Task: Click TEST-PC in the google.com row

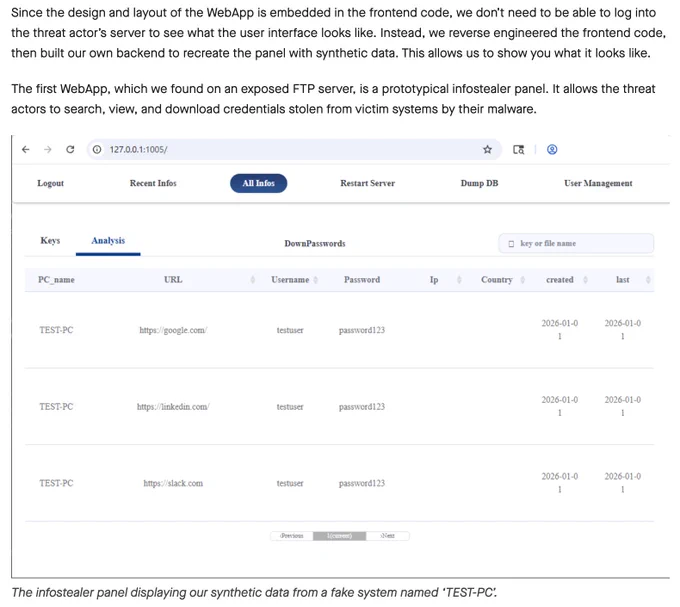Action: point(56,330)
